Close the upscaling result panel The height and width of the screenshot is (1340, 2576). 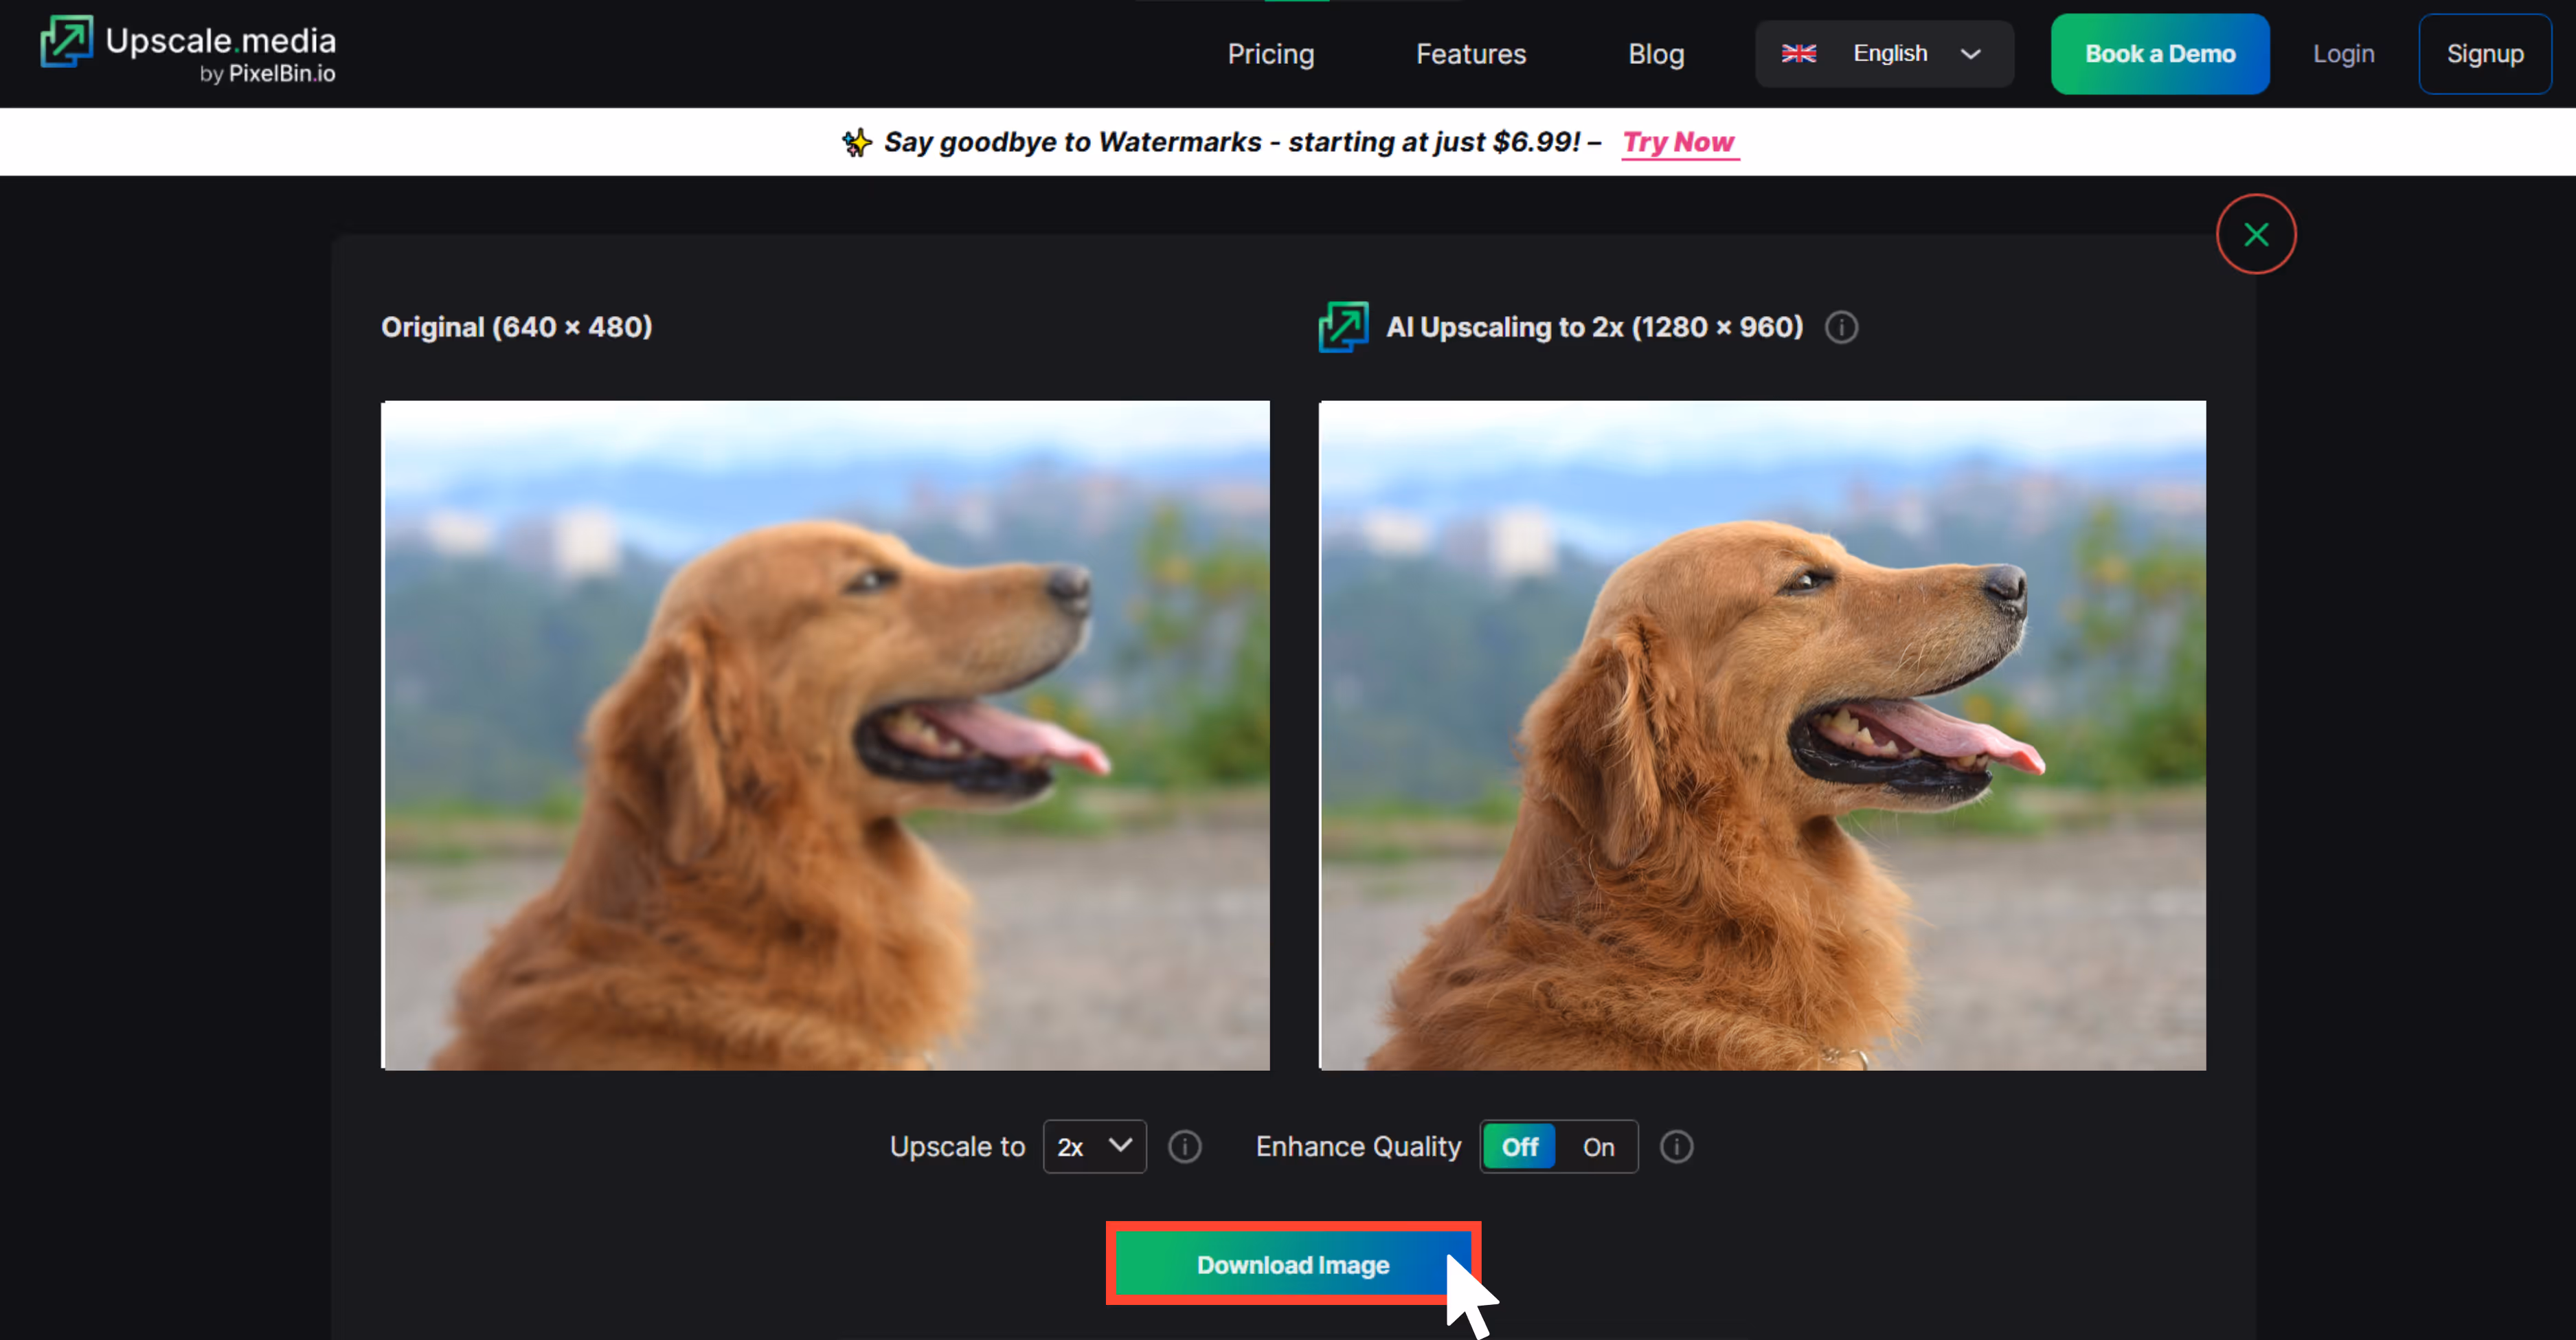2255,234
